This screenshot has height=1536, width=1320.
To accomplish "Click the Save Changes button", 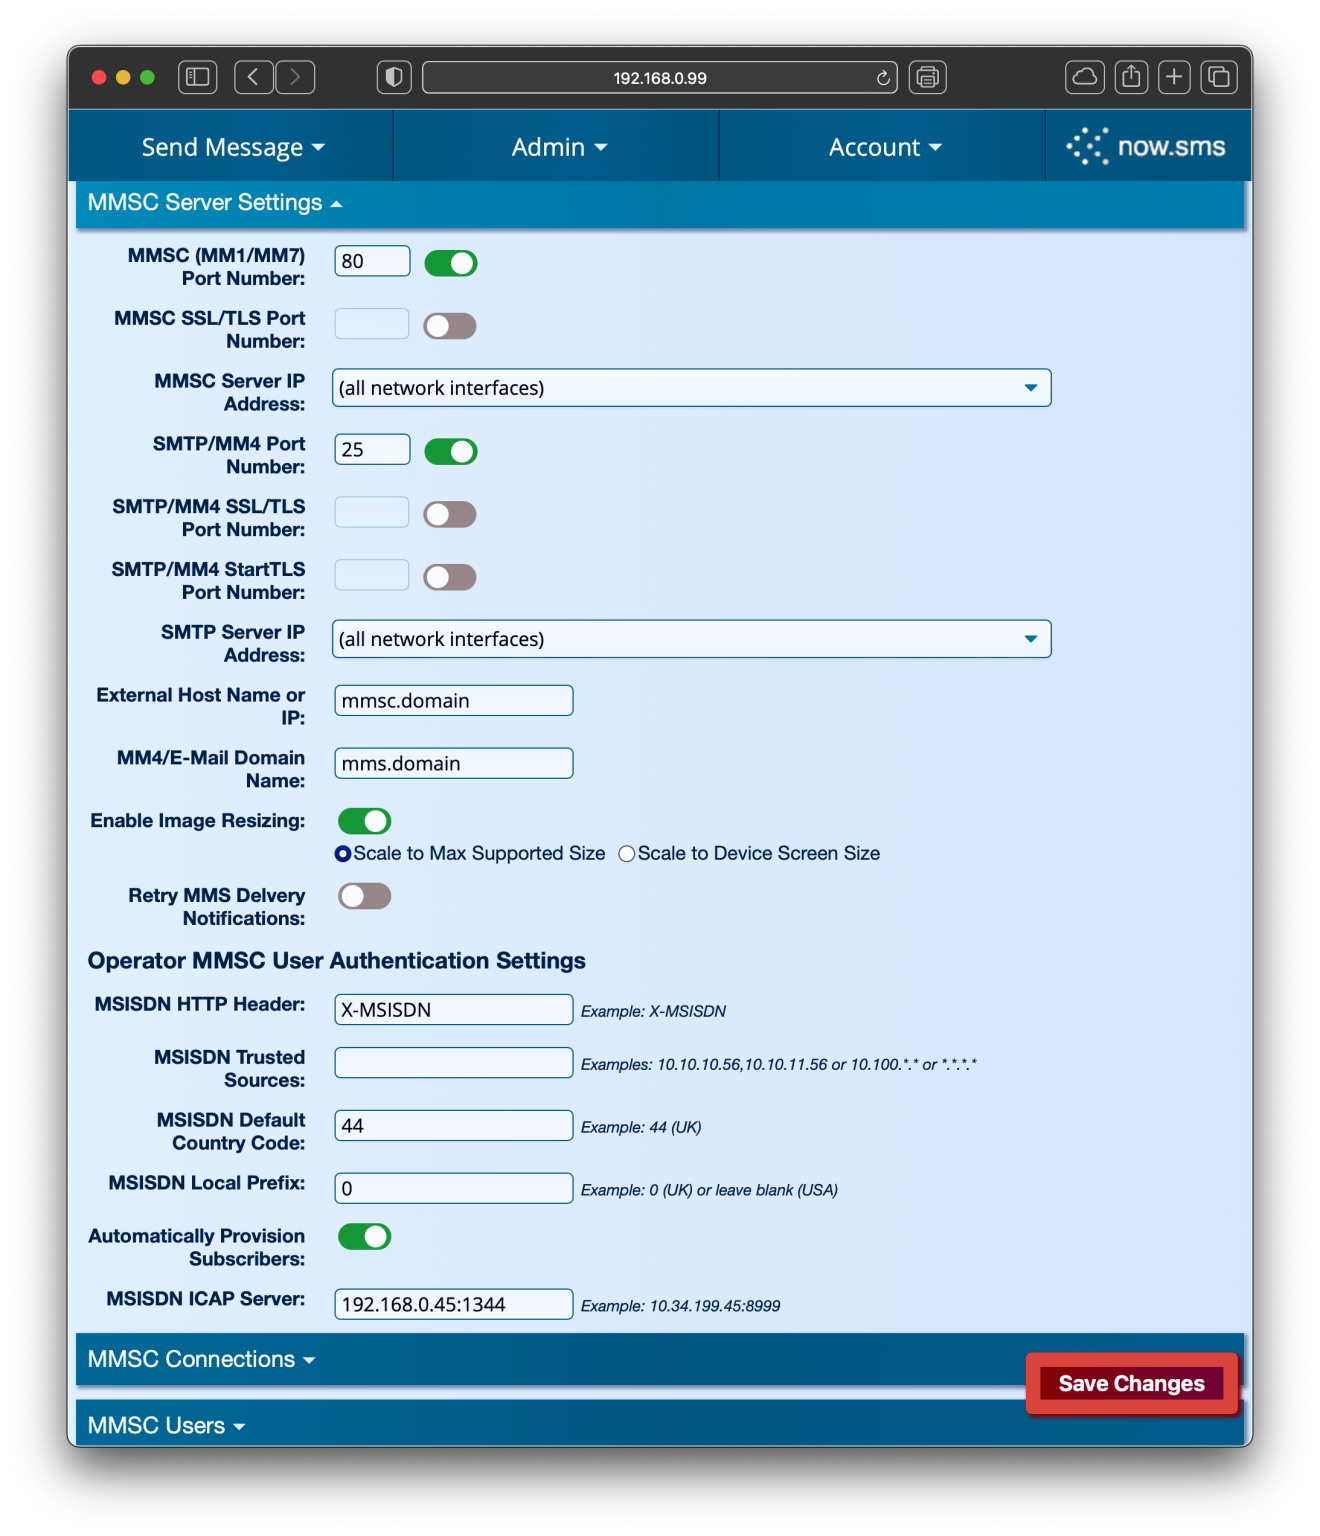I will (1130, 1383).
